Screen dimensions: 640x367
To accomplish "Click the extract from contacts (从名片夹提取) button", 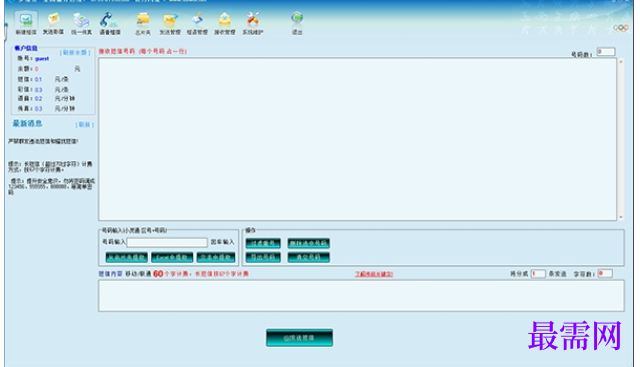I will [127, 257].
